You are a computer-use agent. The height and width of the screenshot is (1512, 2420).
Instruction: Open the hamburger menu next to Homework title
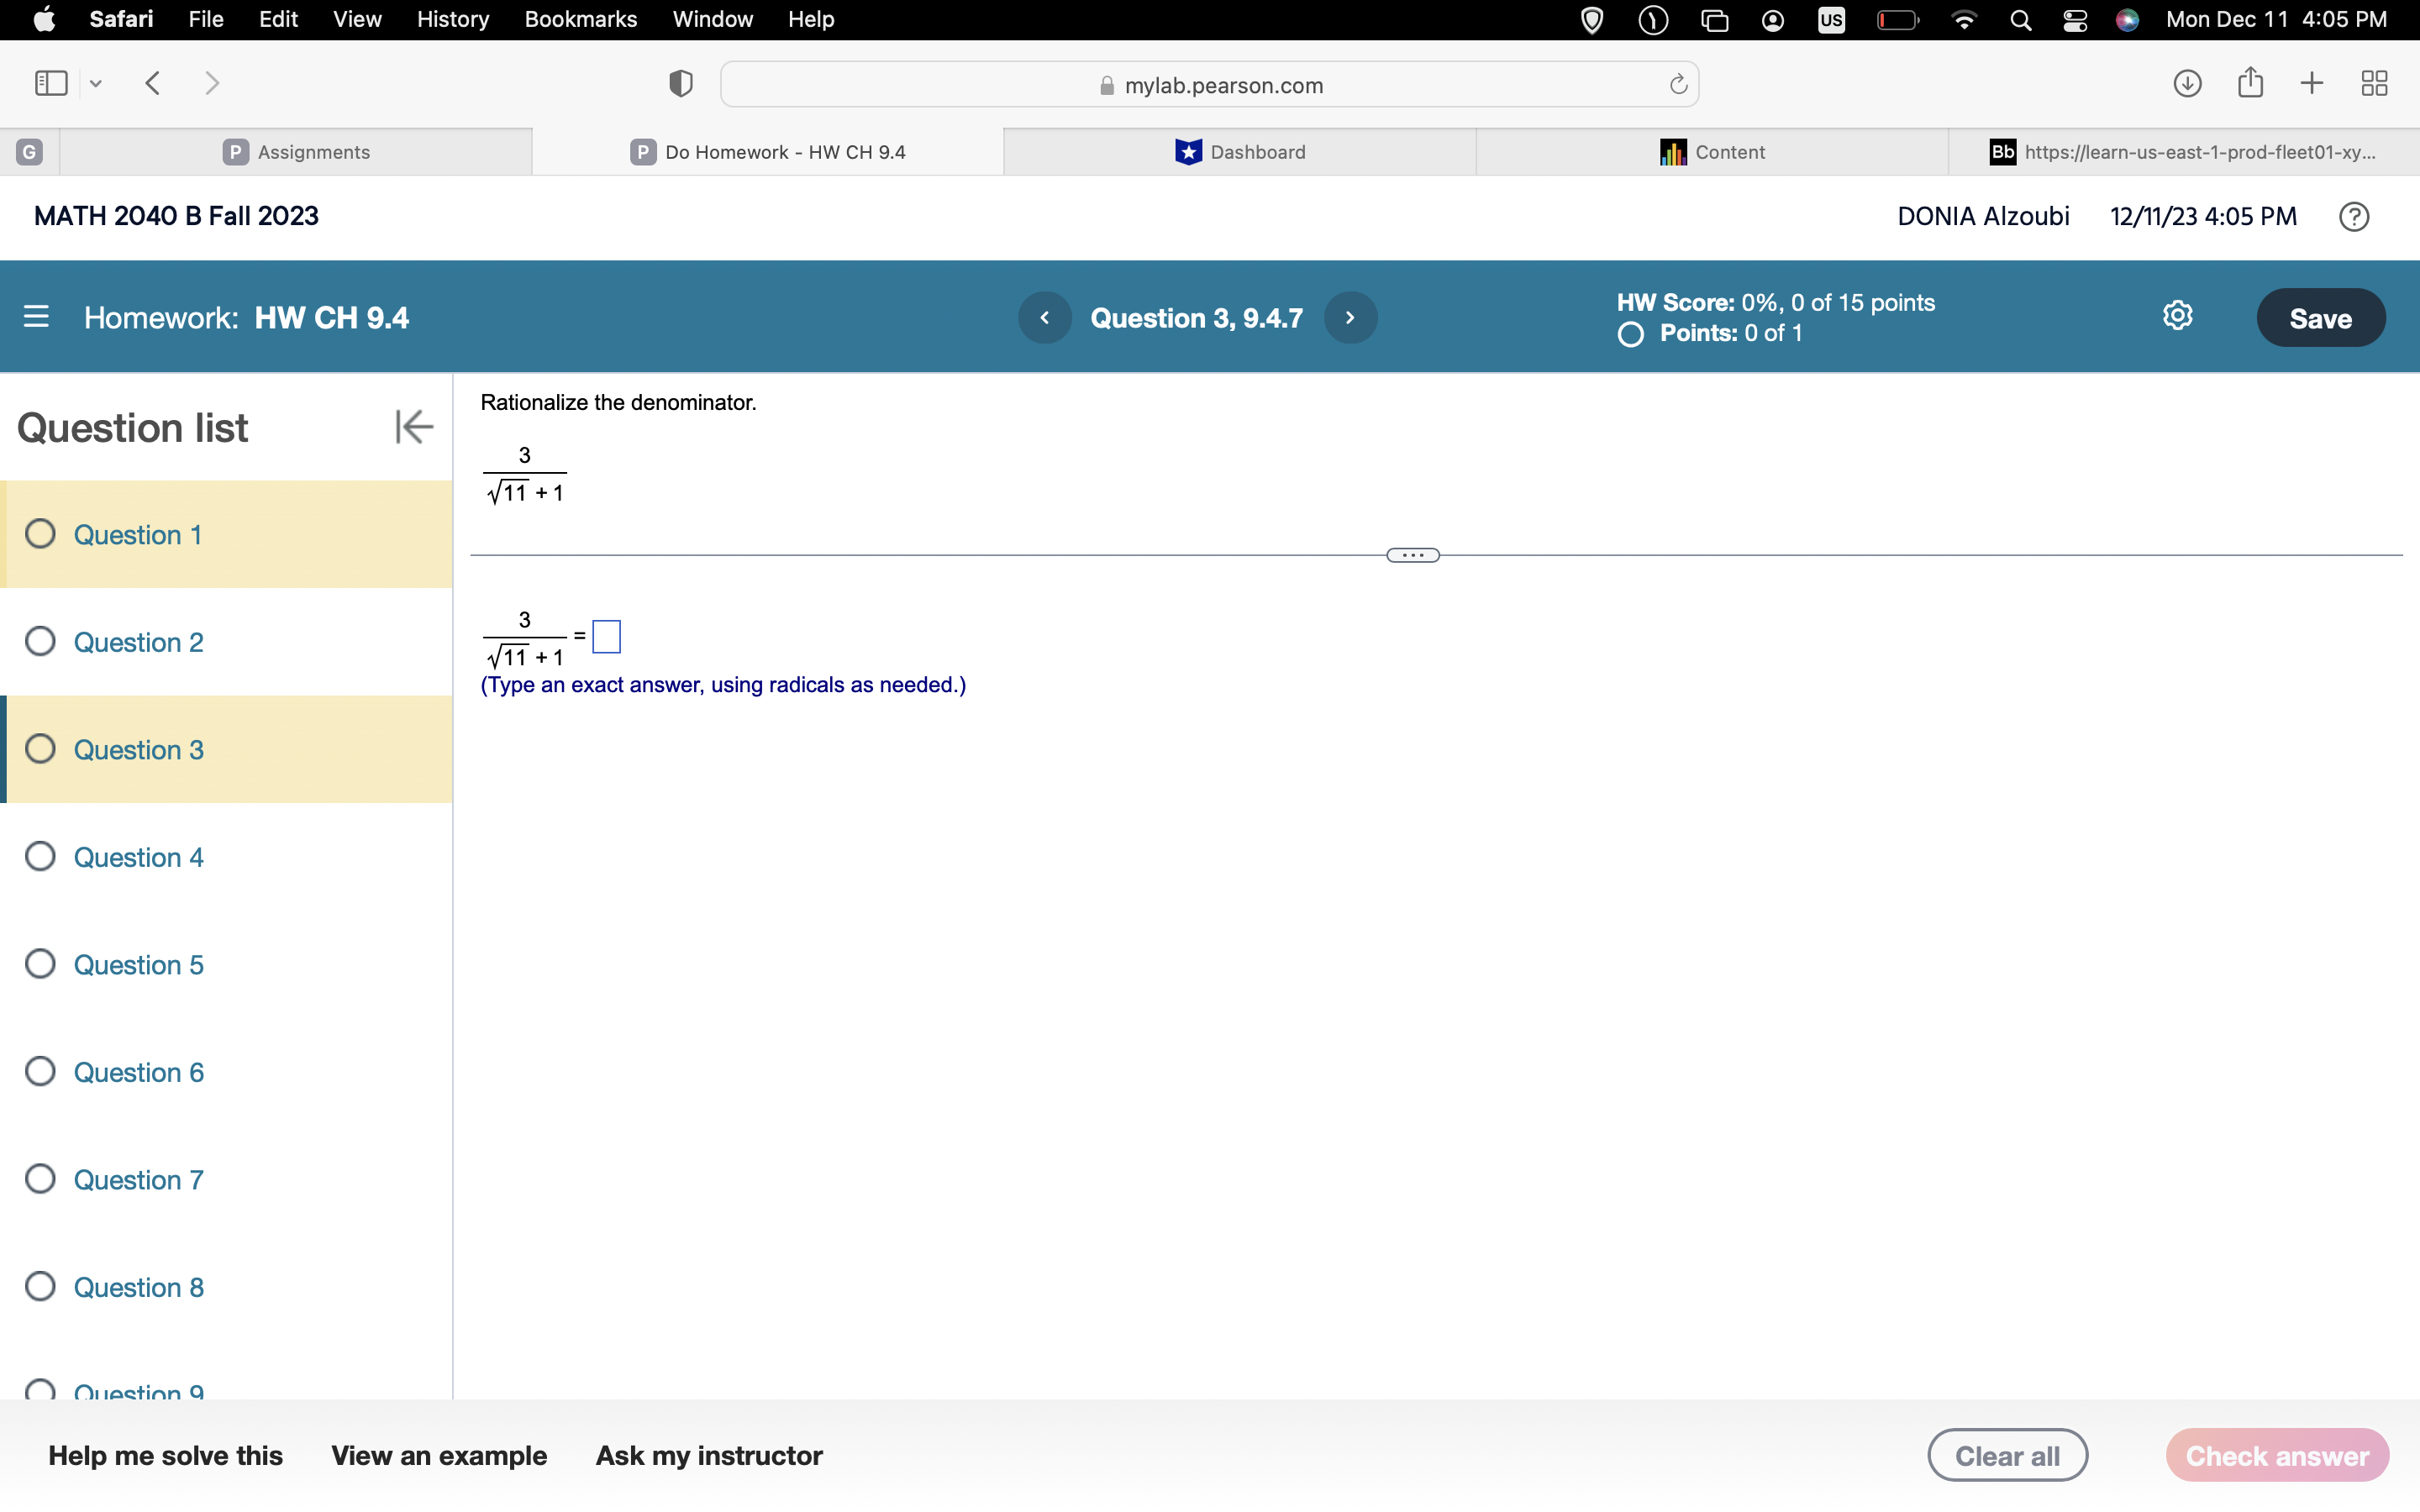click(x=36, y=317)
